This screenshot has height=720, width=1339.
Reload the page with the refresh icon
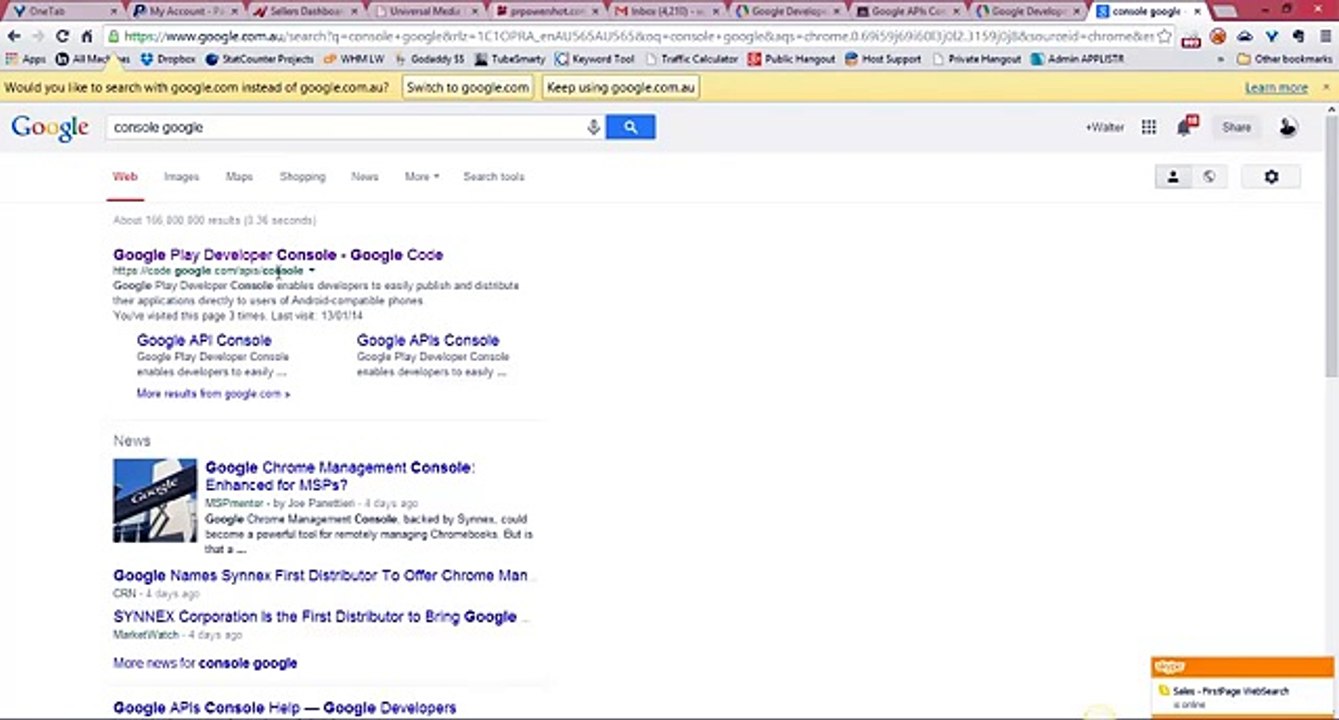[62, 36]
